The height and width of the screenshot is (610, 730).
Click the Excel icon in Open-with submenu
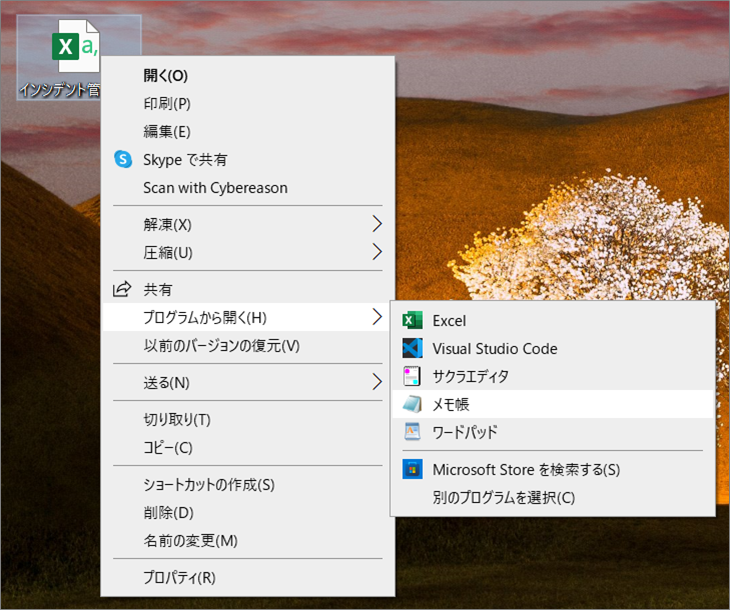point(412,321)
